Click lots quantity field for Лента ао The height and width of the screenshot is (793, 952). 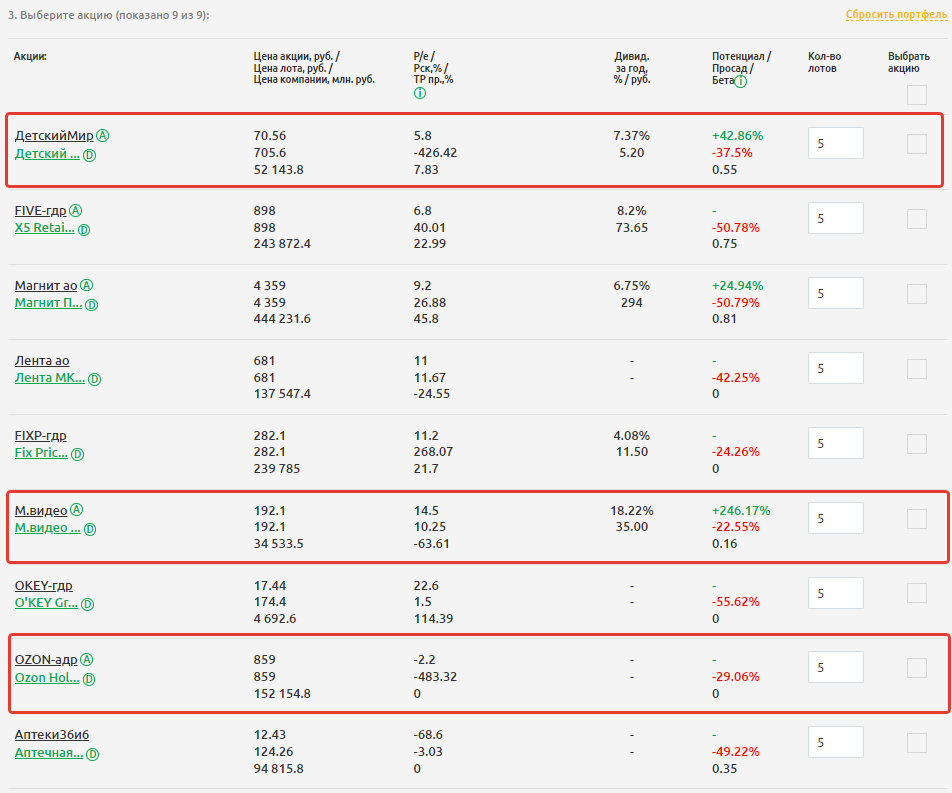coord(835,369)
